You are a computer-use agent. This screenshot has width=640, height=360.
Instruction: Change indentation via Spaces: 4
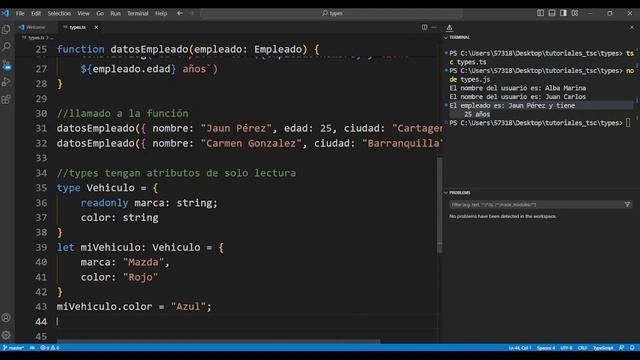(x=546, y=348)
